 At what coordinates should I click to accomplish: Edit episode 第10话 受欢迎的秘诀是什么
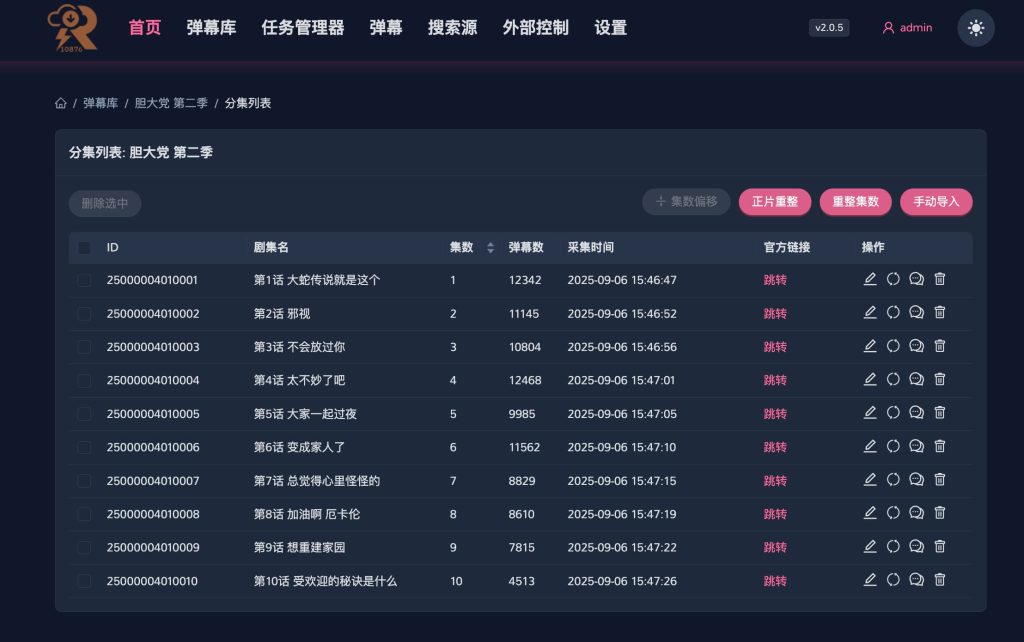870,580
